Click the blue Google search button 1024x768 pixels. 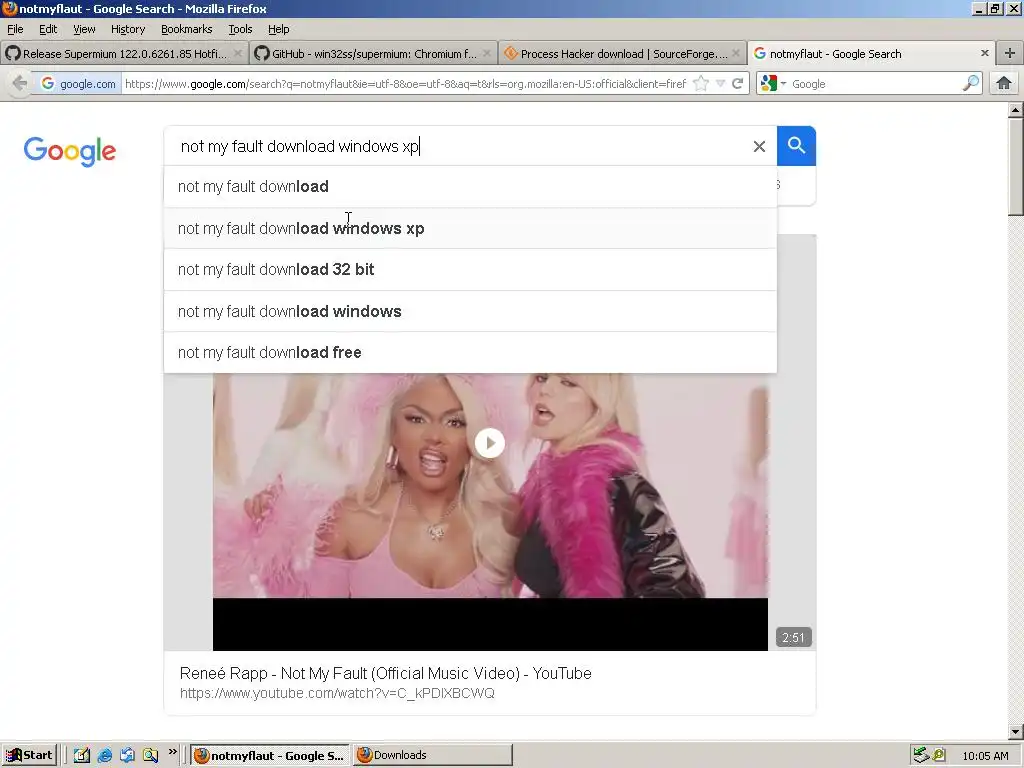tap(796, 146)
